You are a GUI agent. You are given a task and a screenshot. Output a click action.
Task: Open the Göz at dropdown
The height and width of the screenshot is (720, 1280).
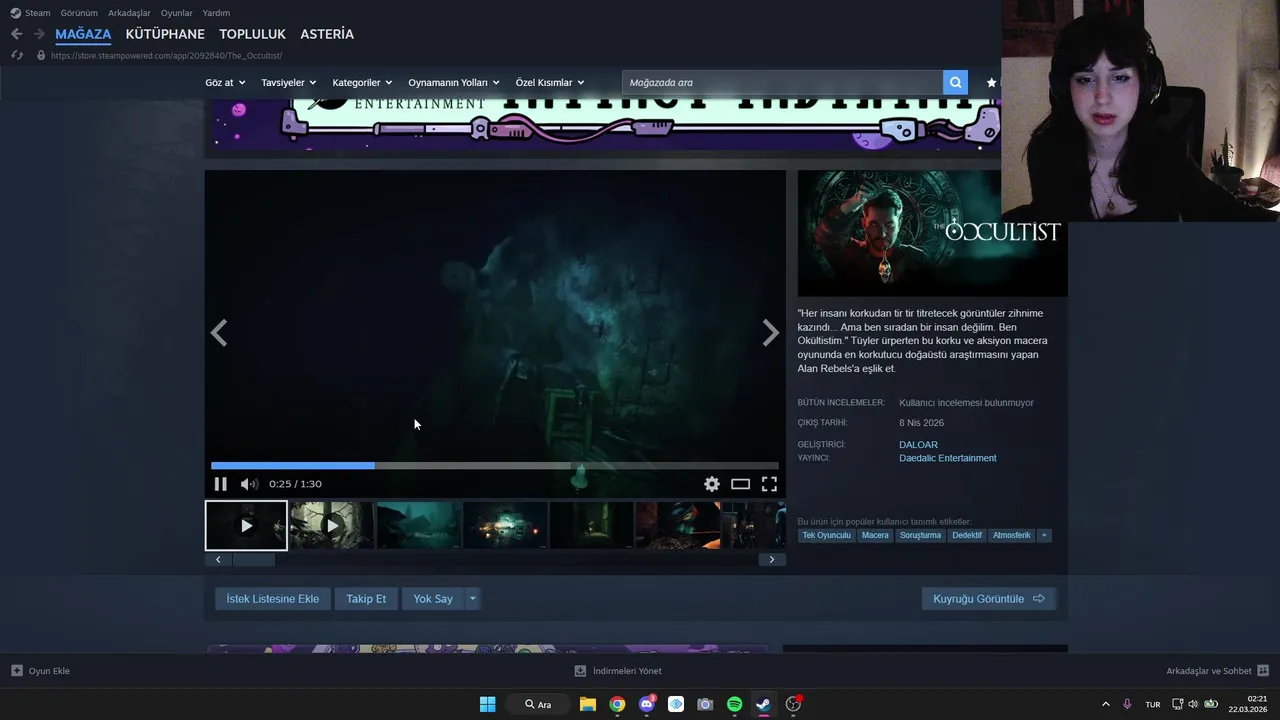pos(225,83)
